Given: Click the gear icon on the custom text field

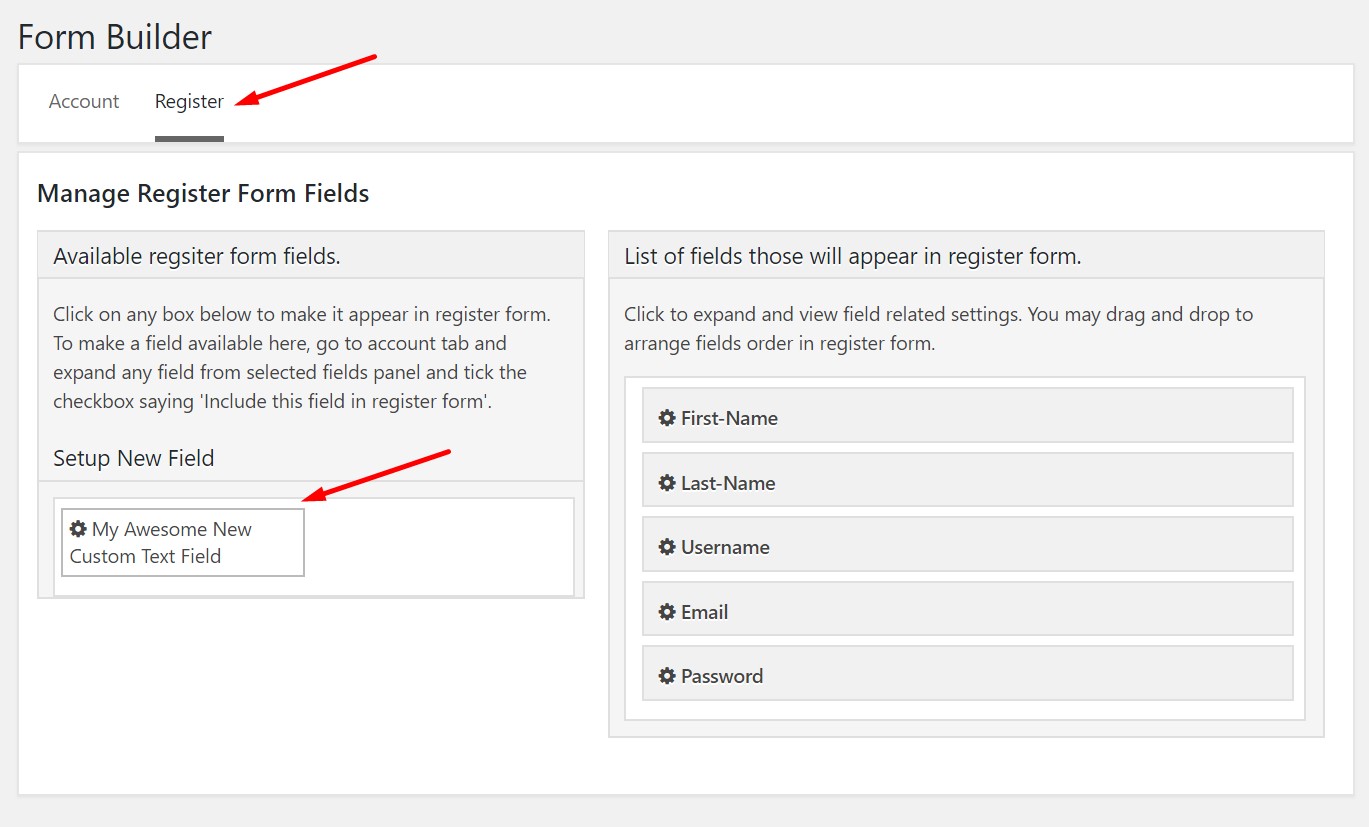Looking at the screenshot, I should pos(78,529).
